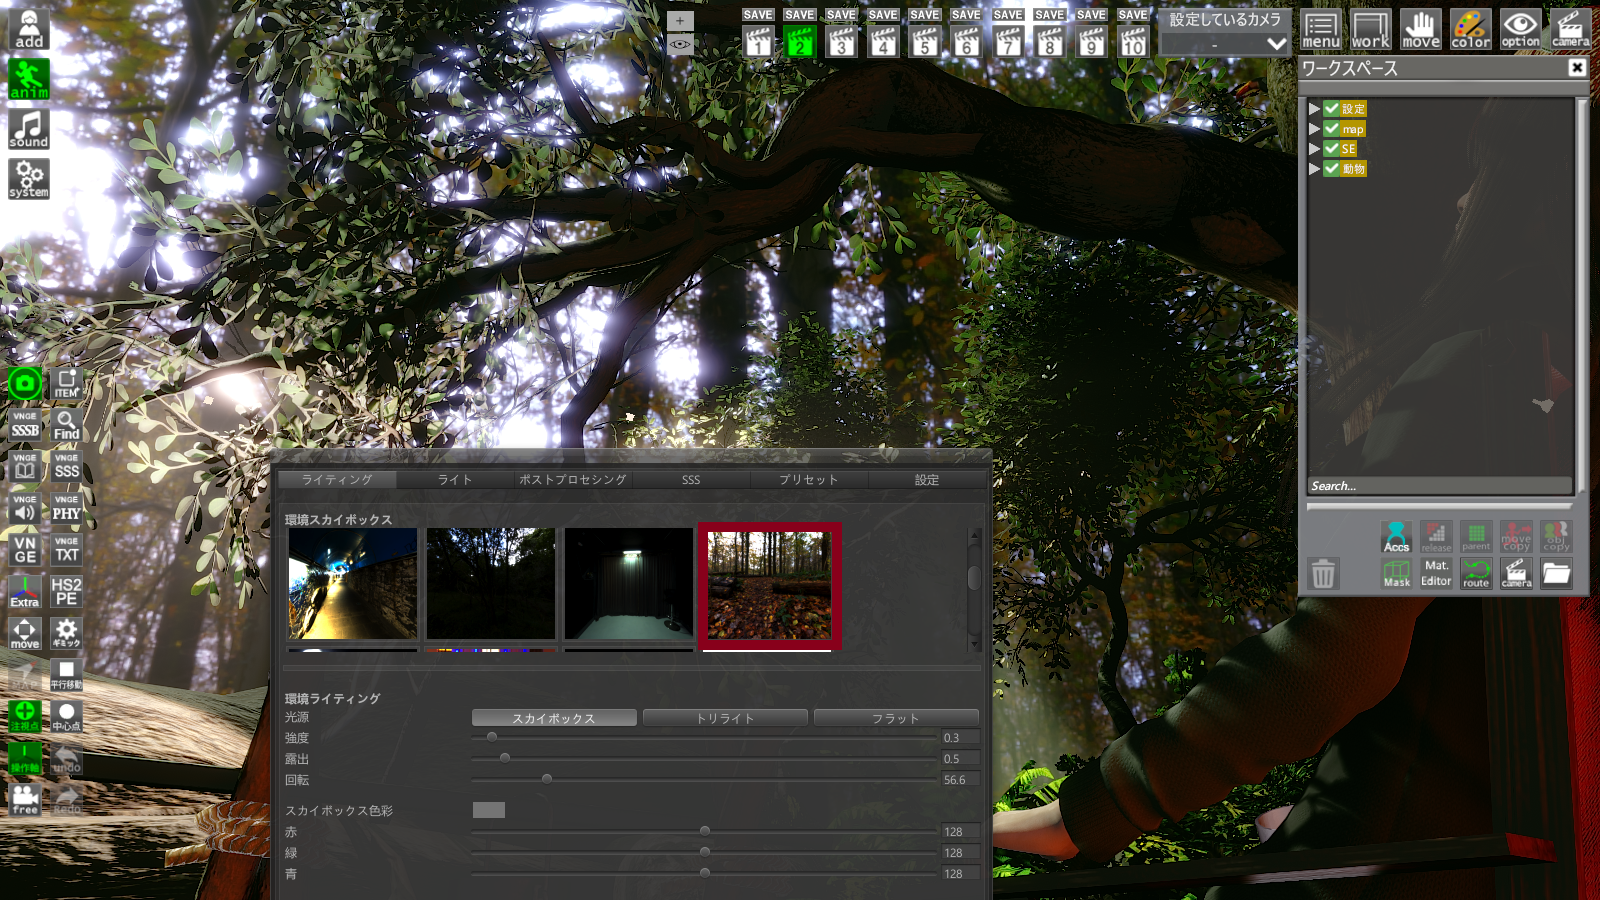1600x900 pixels.
Task: Click the Mat. Editor icon
Action: coord(1436,573)
